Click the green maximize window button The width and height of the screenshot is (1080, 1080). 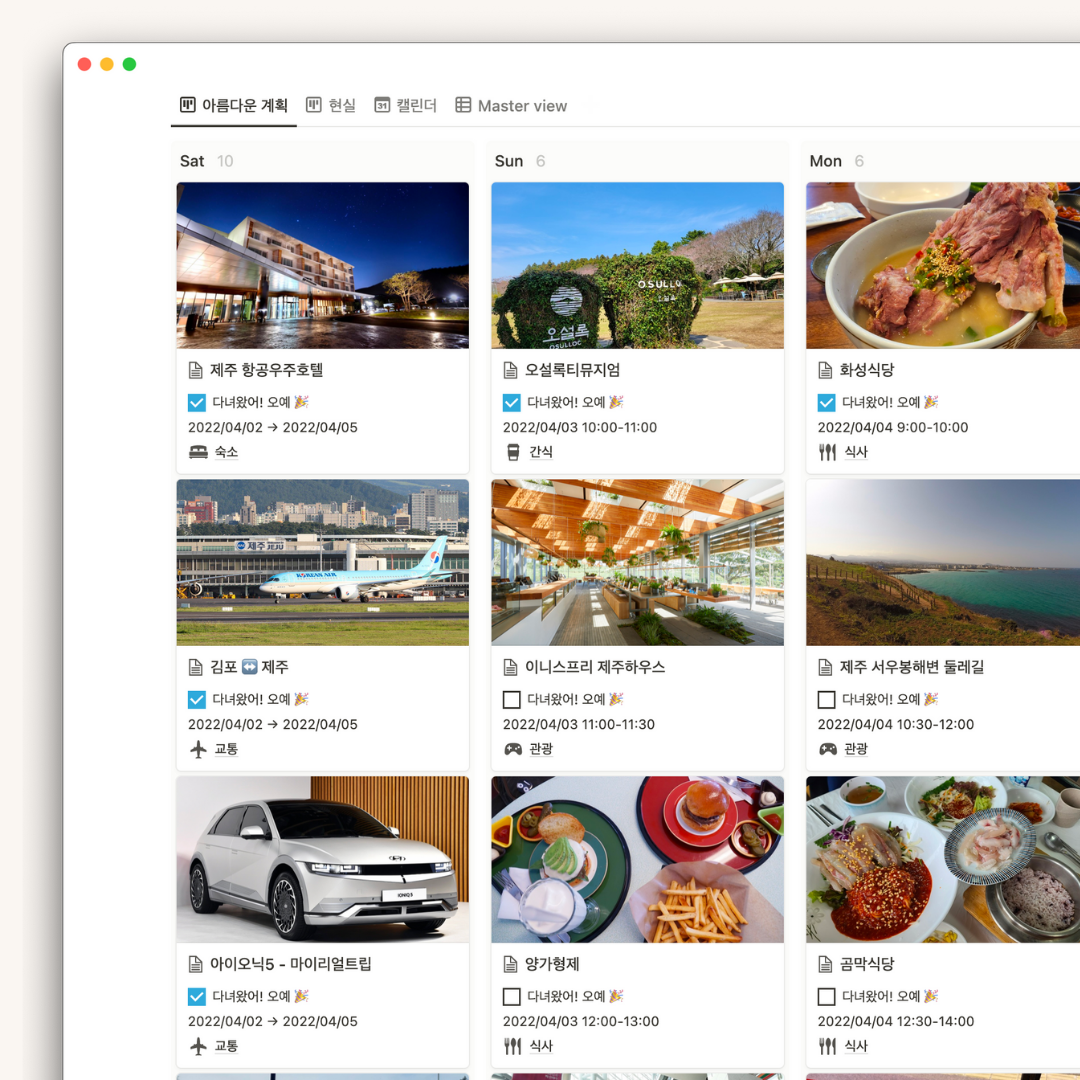(129, 64)
